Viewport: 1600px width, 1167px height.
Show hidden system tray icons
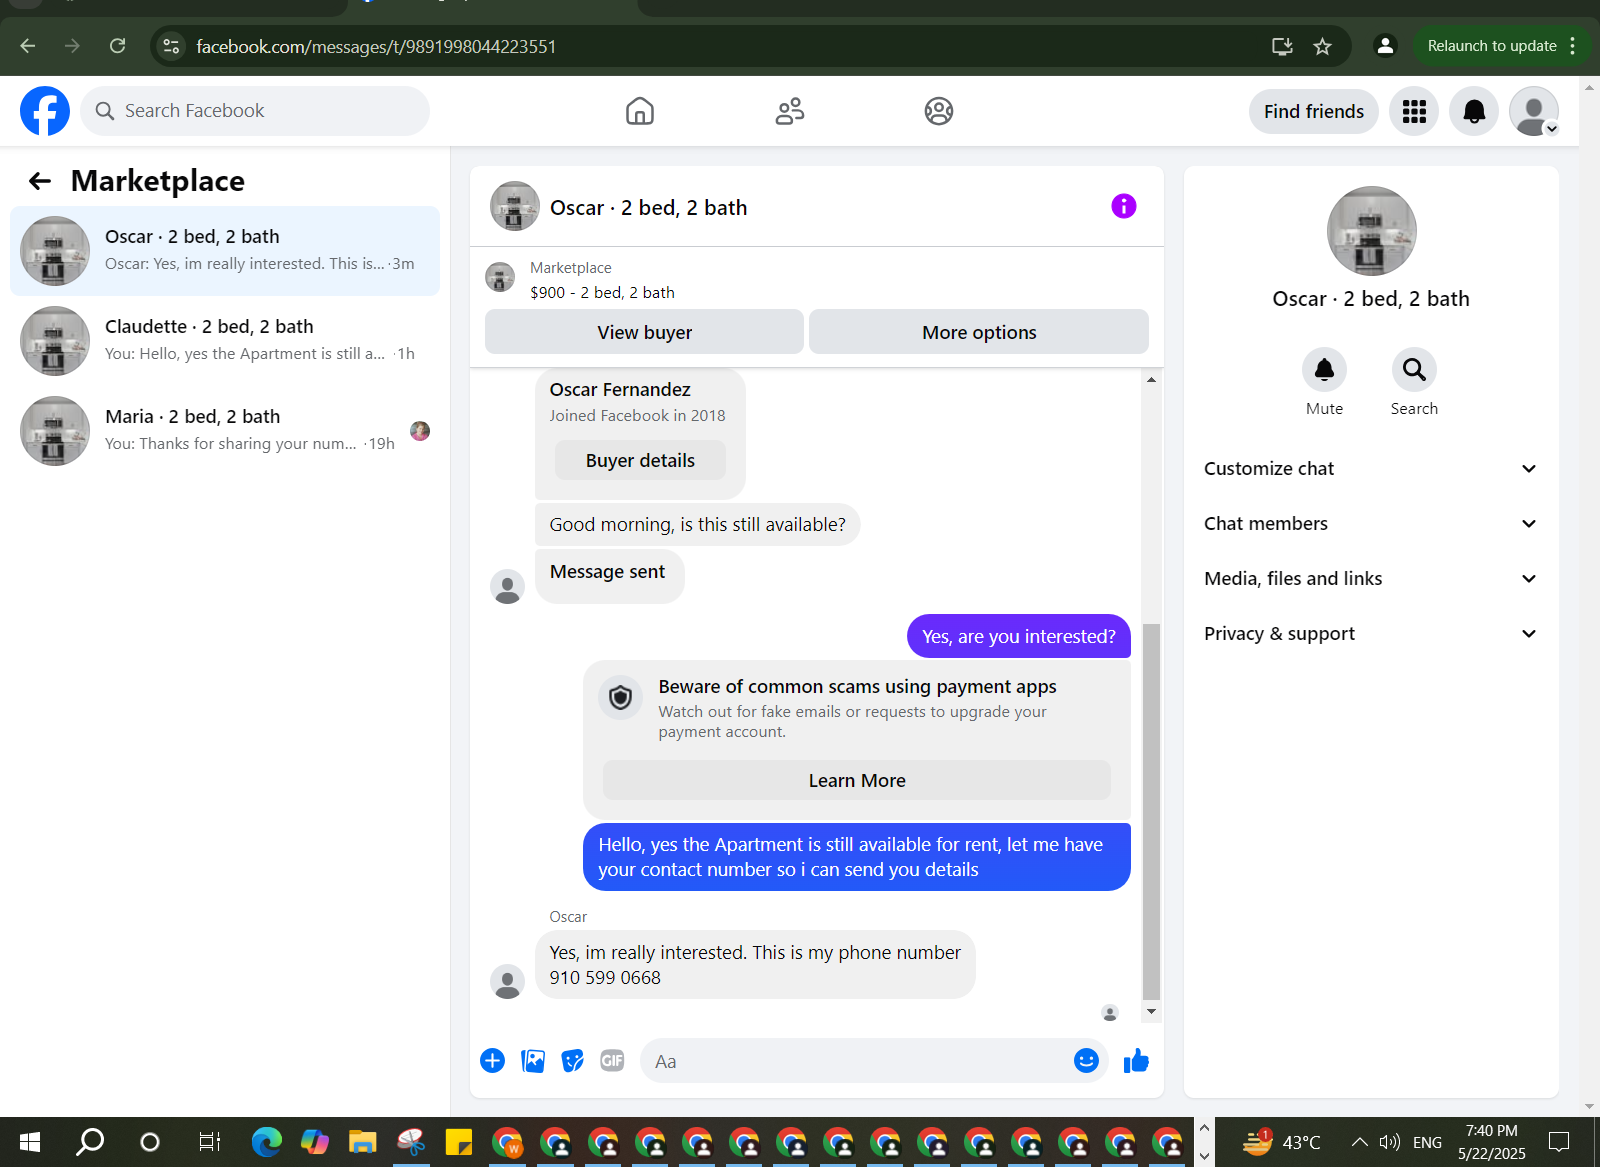1359,1142
